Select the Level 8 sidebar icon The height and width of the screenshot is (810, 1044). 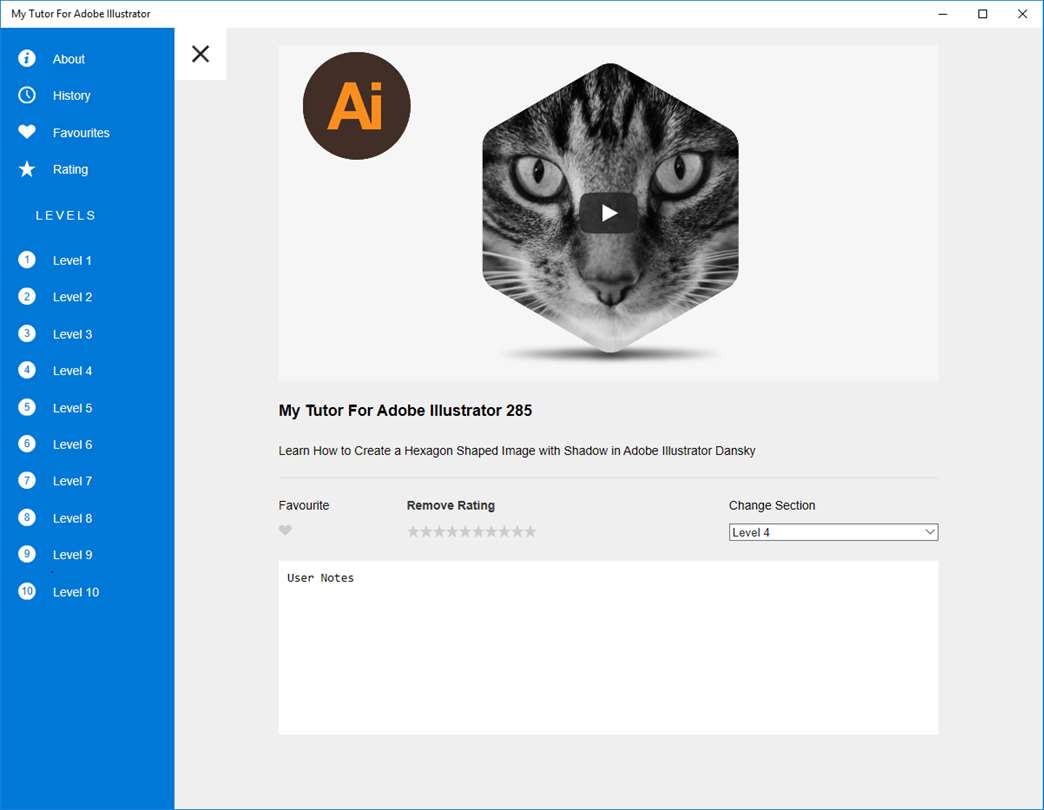click(27, 518)
